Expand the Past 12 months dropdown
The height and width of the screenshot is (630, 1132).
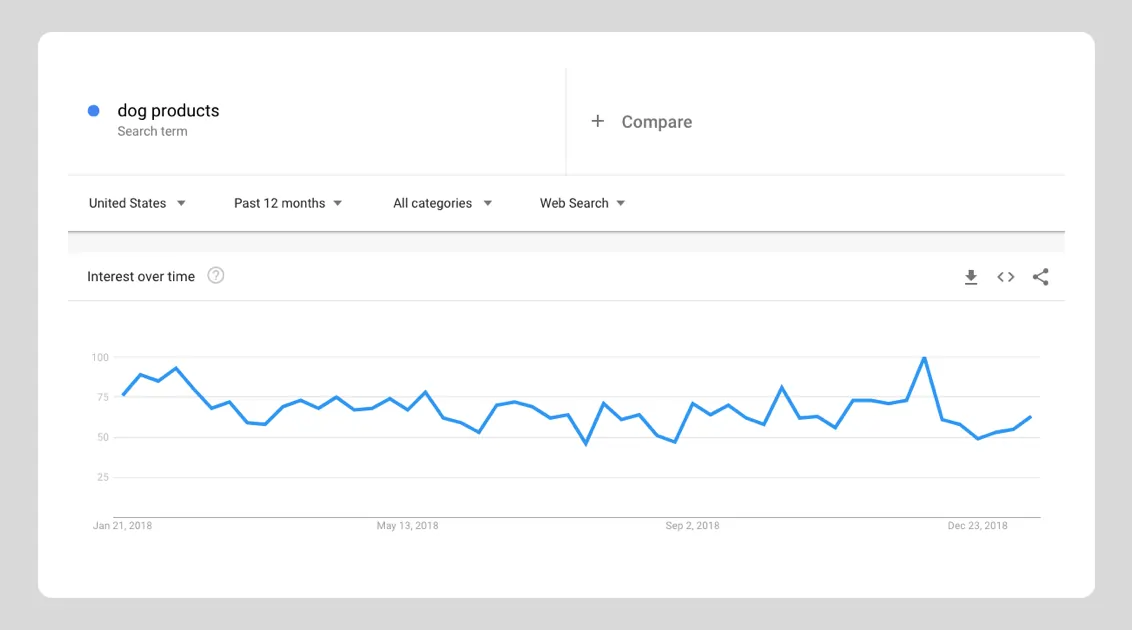(288, 203)
